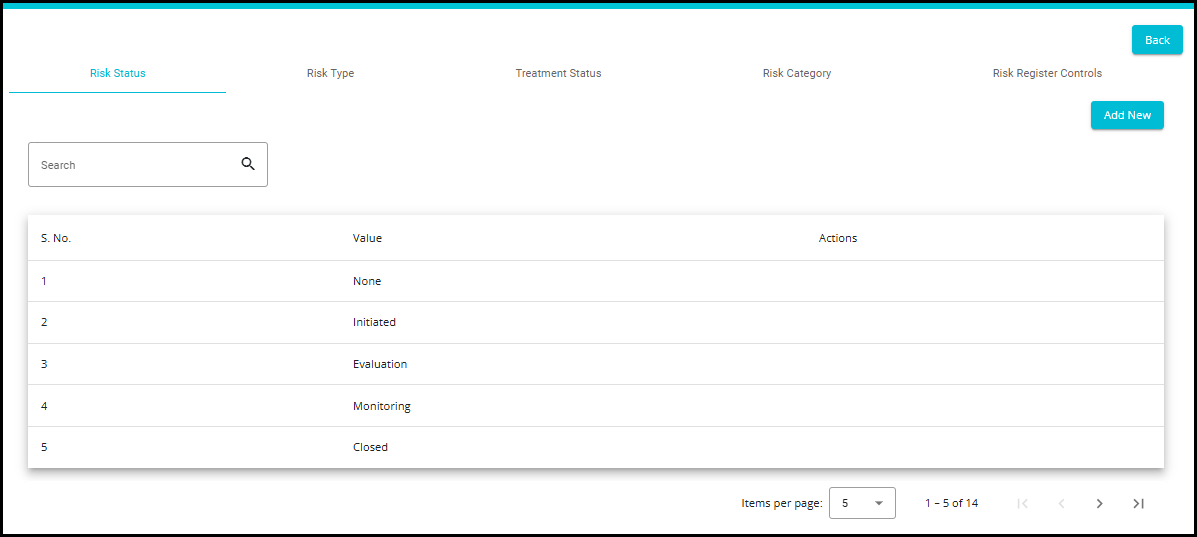Viewport: 1197px width, 537px height.
Task: Click the Monitoring row entry
Action: coord(381,406)
